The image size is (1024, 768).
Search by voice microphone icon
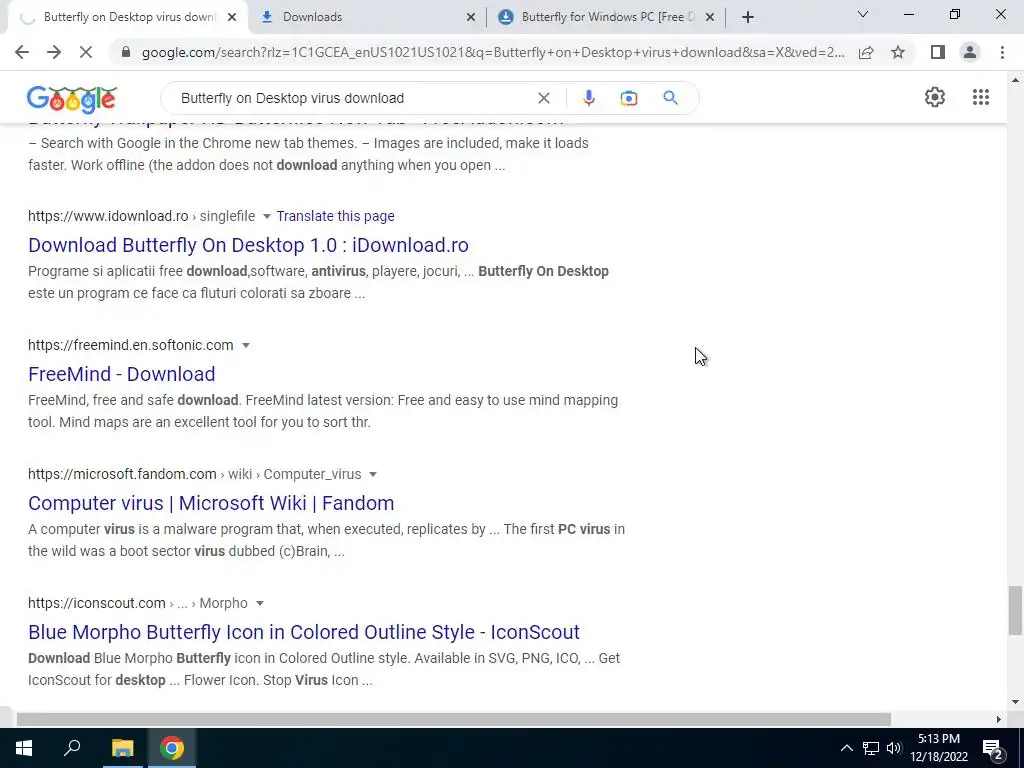click(x=588, y=98)
